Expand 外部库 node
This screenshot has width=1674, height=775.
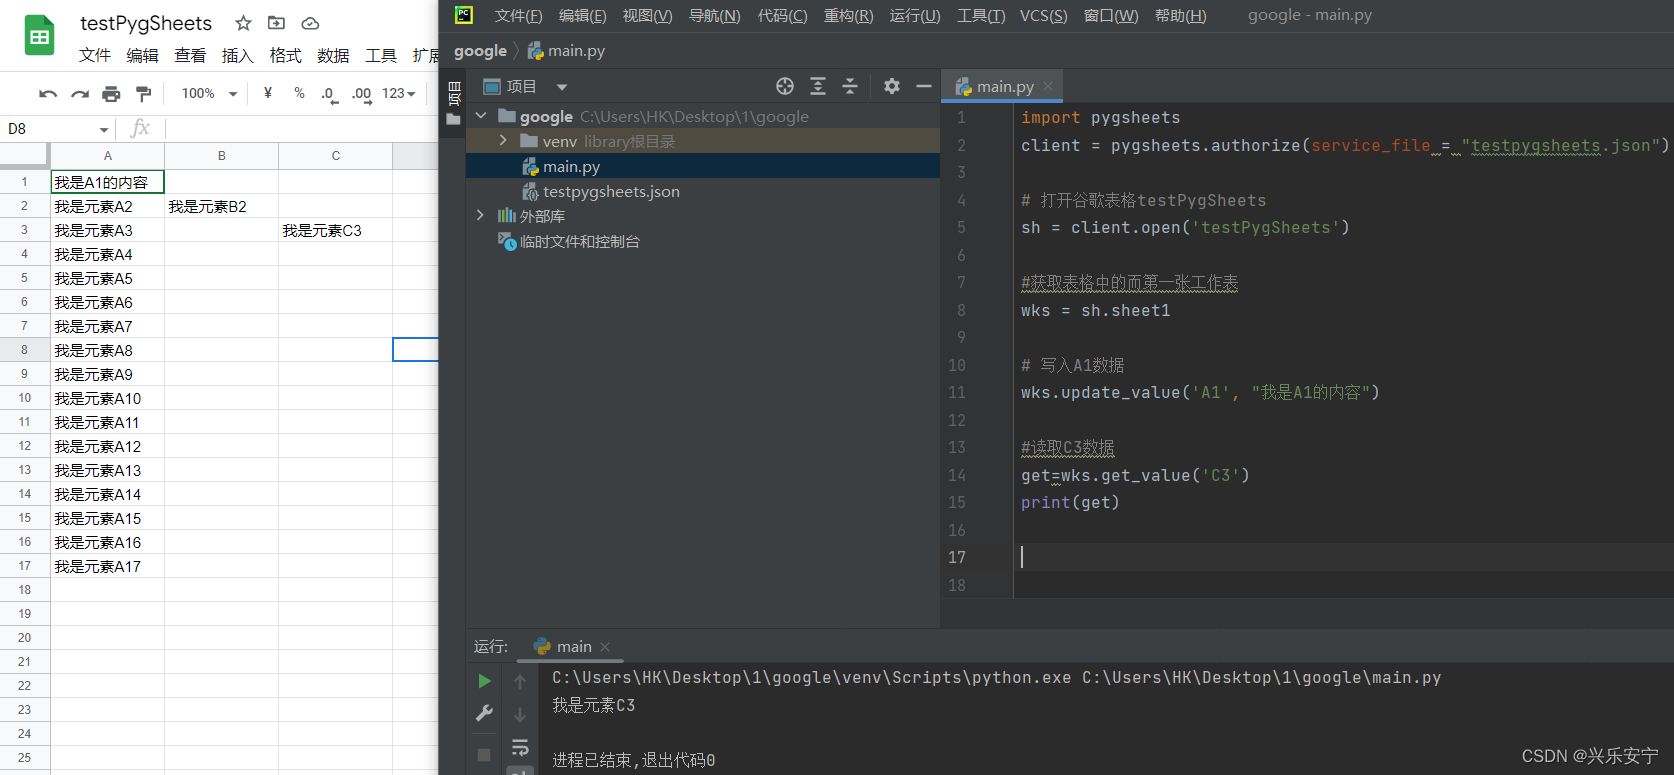pos(481,215)
